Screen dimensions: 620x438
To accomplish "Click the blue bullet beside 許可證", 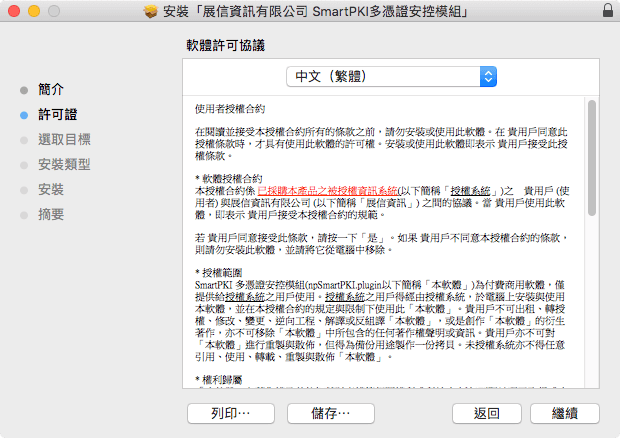I will (x=24, y=115).
